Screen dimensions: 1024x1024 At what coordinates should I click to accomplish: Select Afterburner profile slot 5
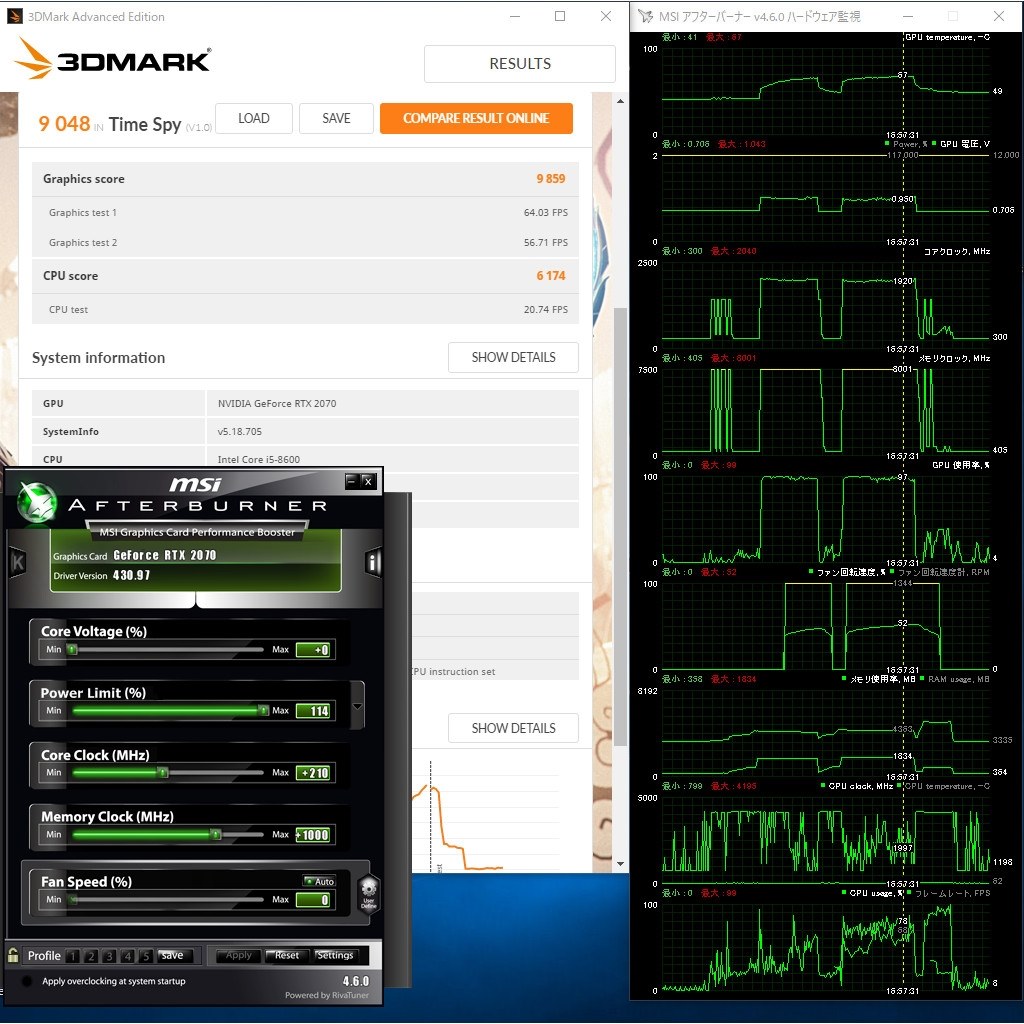pos(146,956)
